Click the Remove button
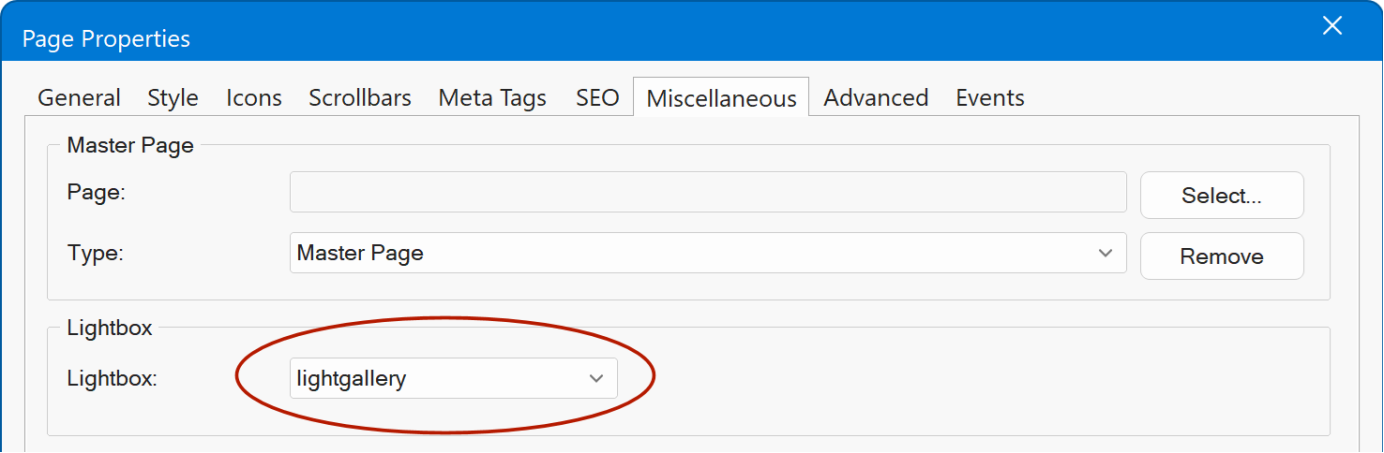Viewport: 1384px width, 453px height. pos(1221,256)
